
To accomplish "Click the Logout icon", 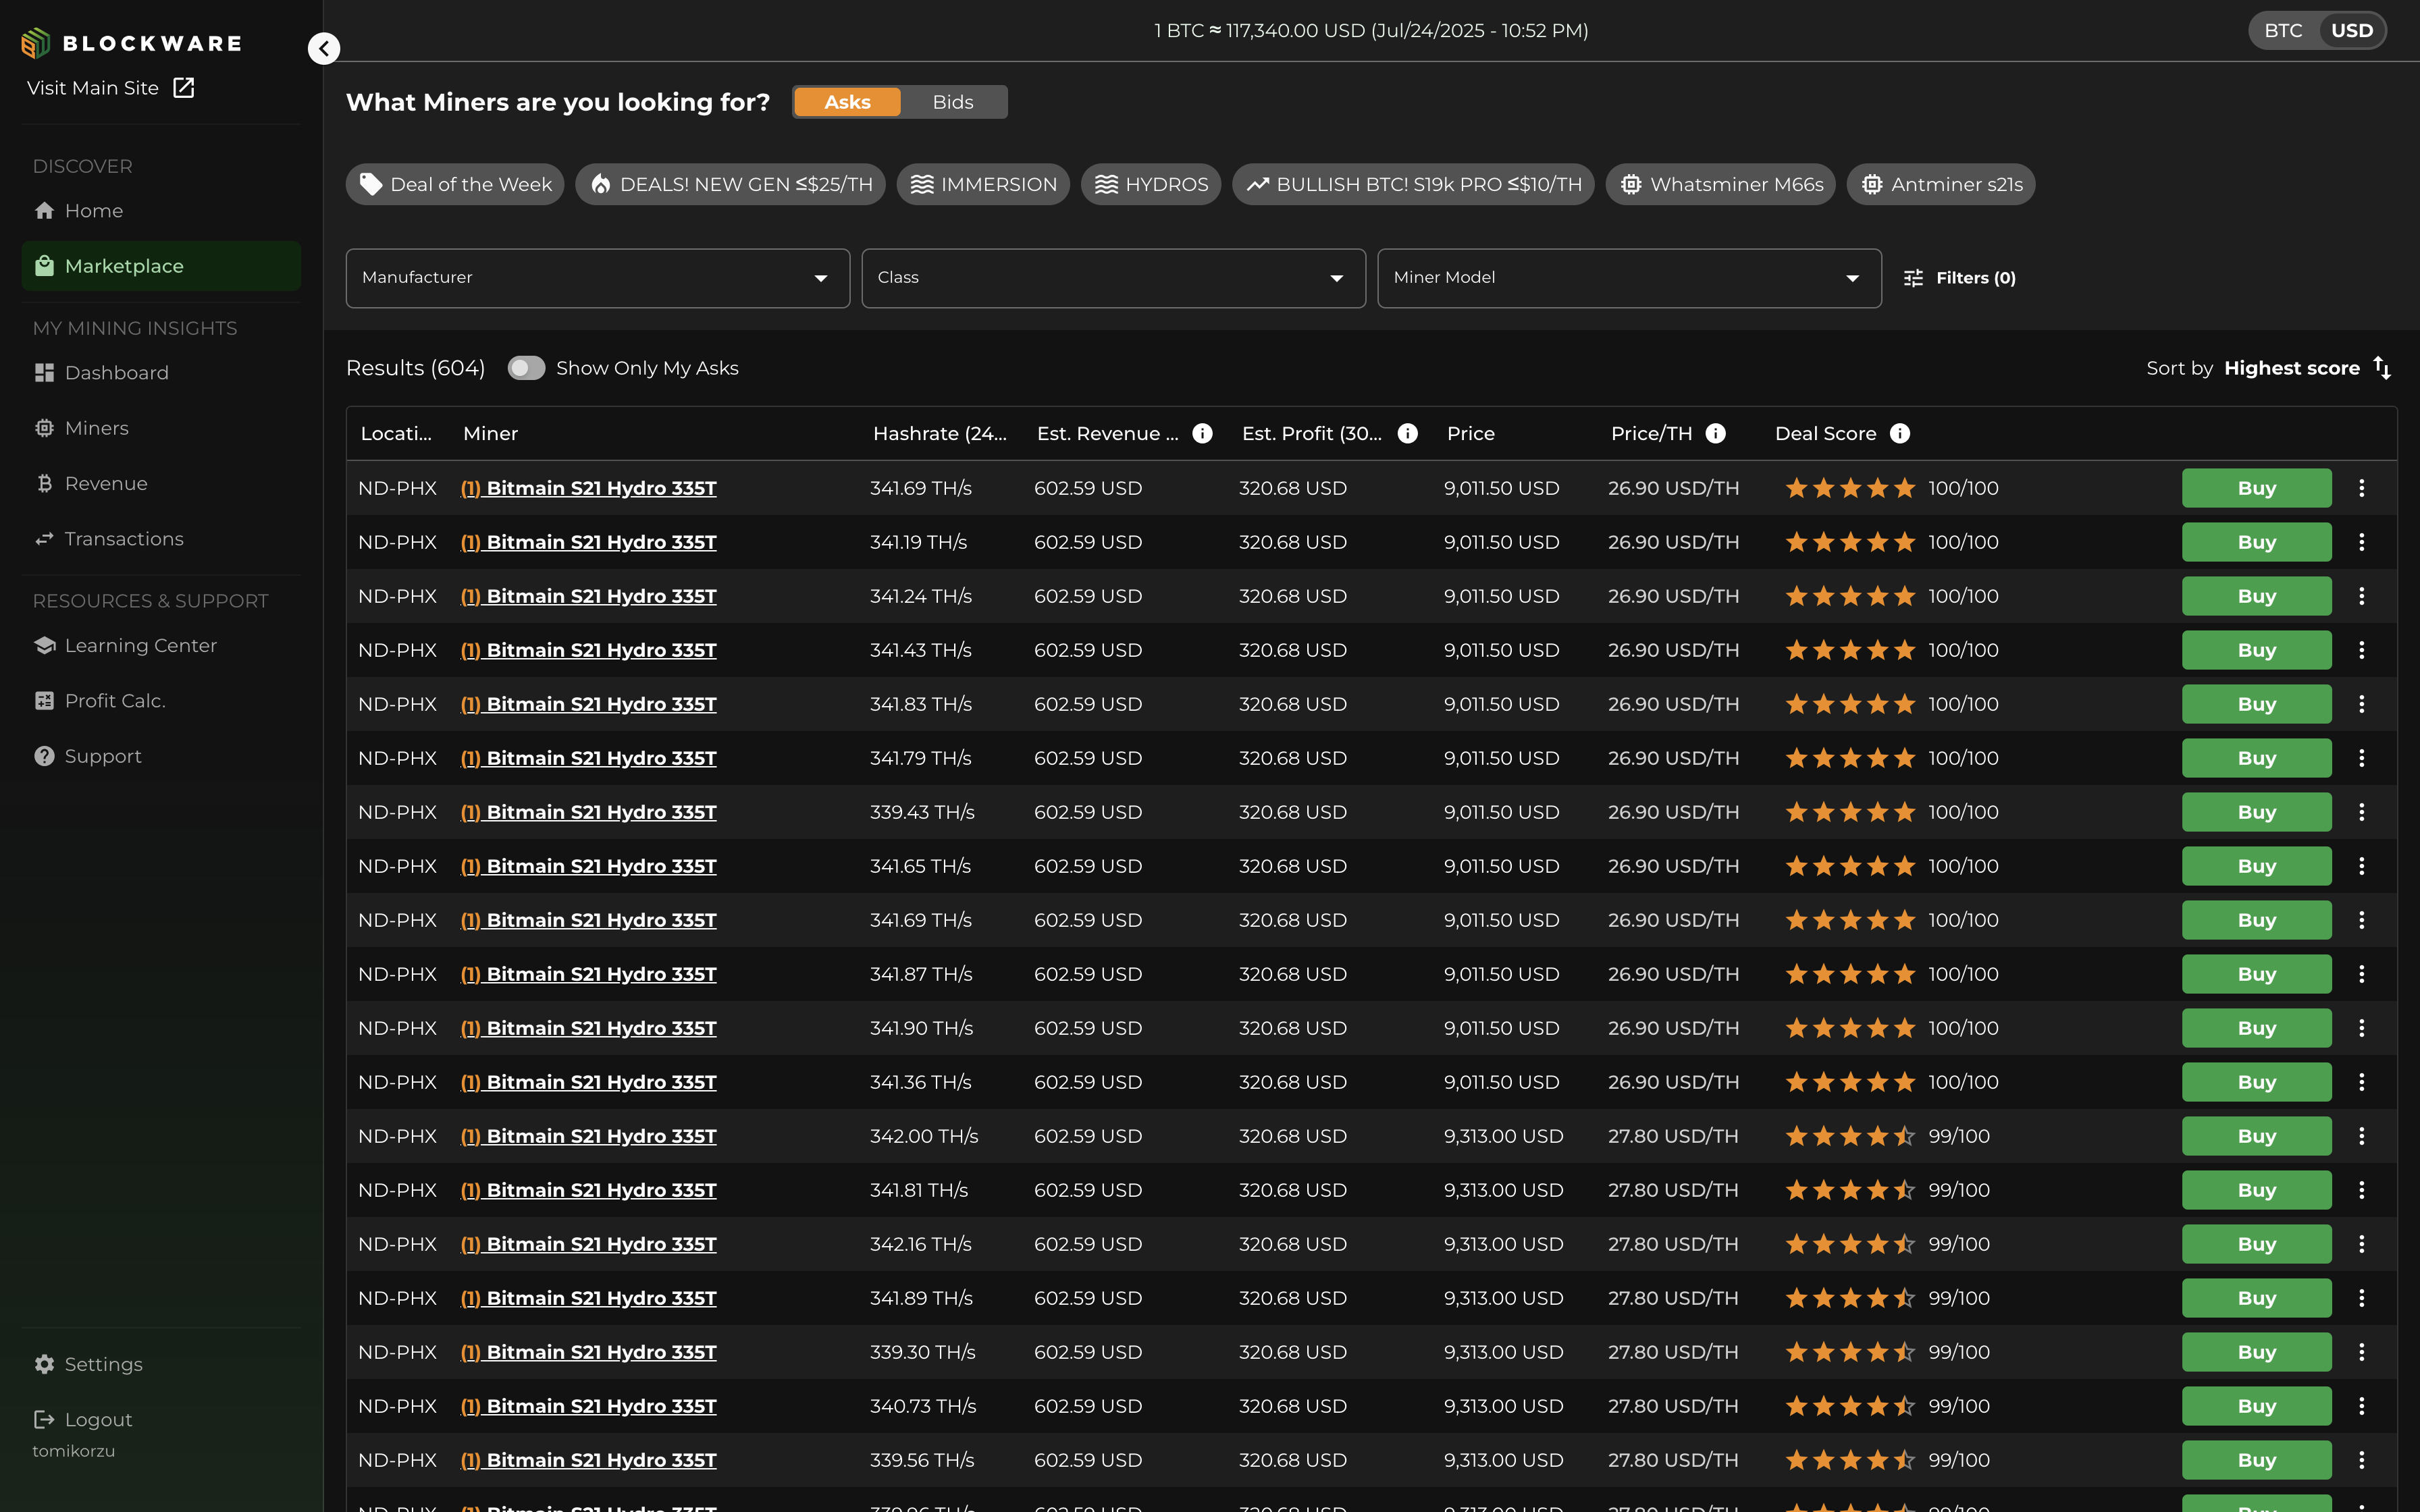I will coord(44,1419).
